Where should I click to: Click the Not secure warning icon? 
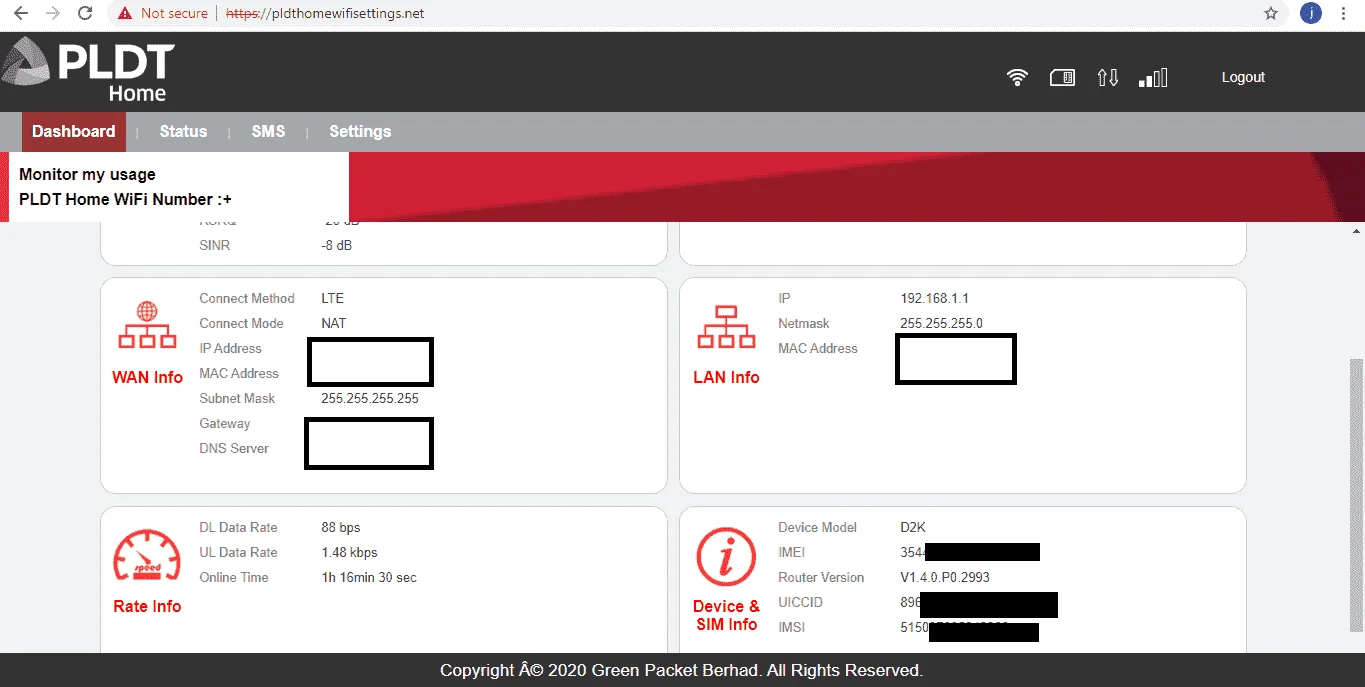(x=125, y=14)
